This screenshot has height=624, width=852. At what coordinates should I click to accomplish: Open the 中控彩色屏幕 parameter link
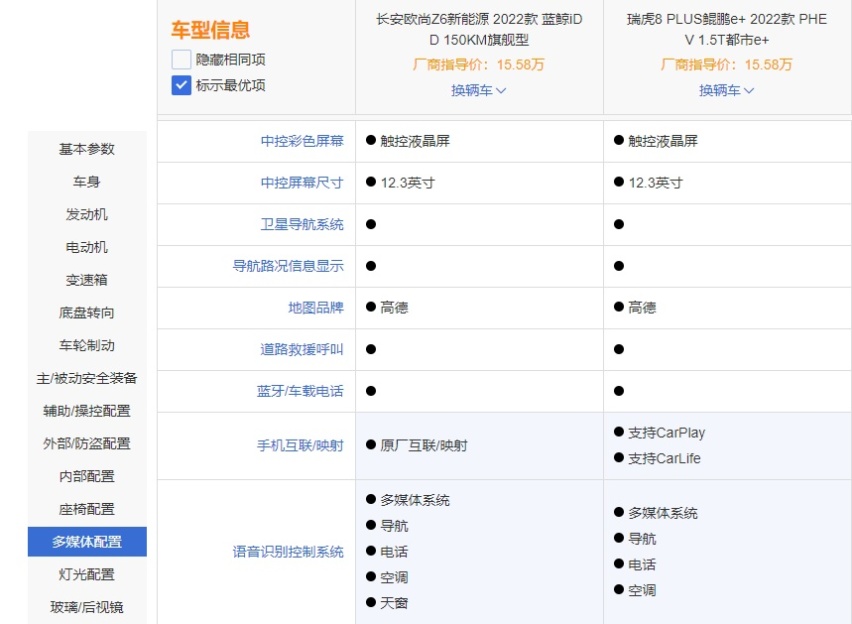[x=302, y=141]
